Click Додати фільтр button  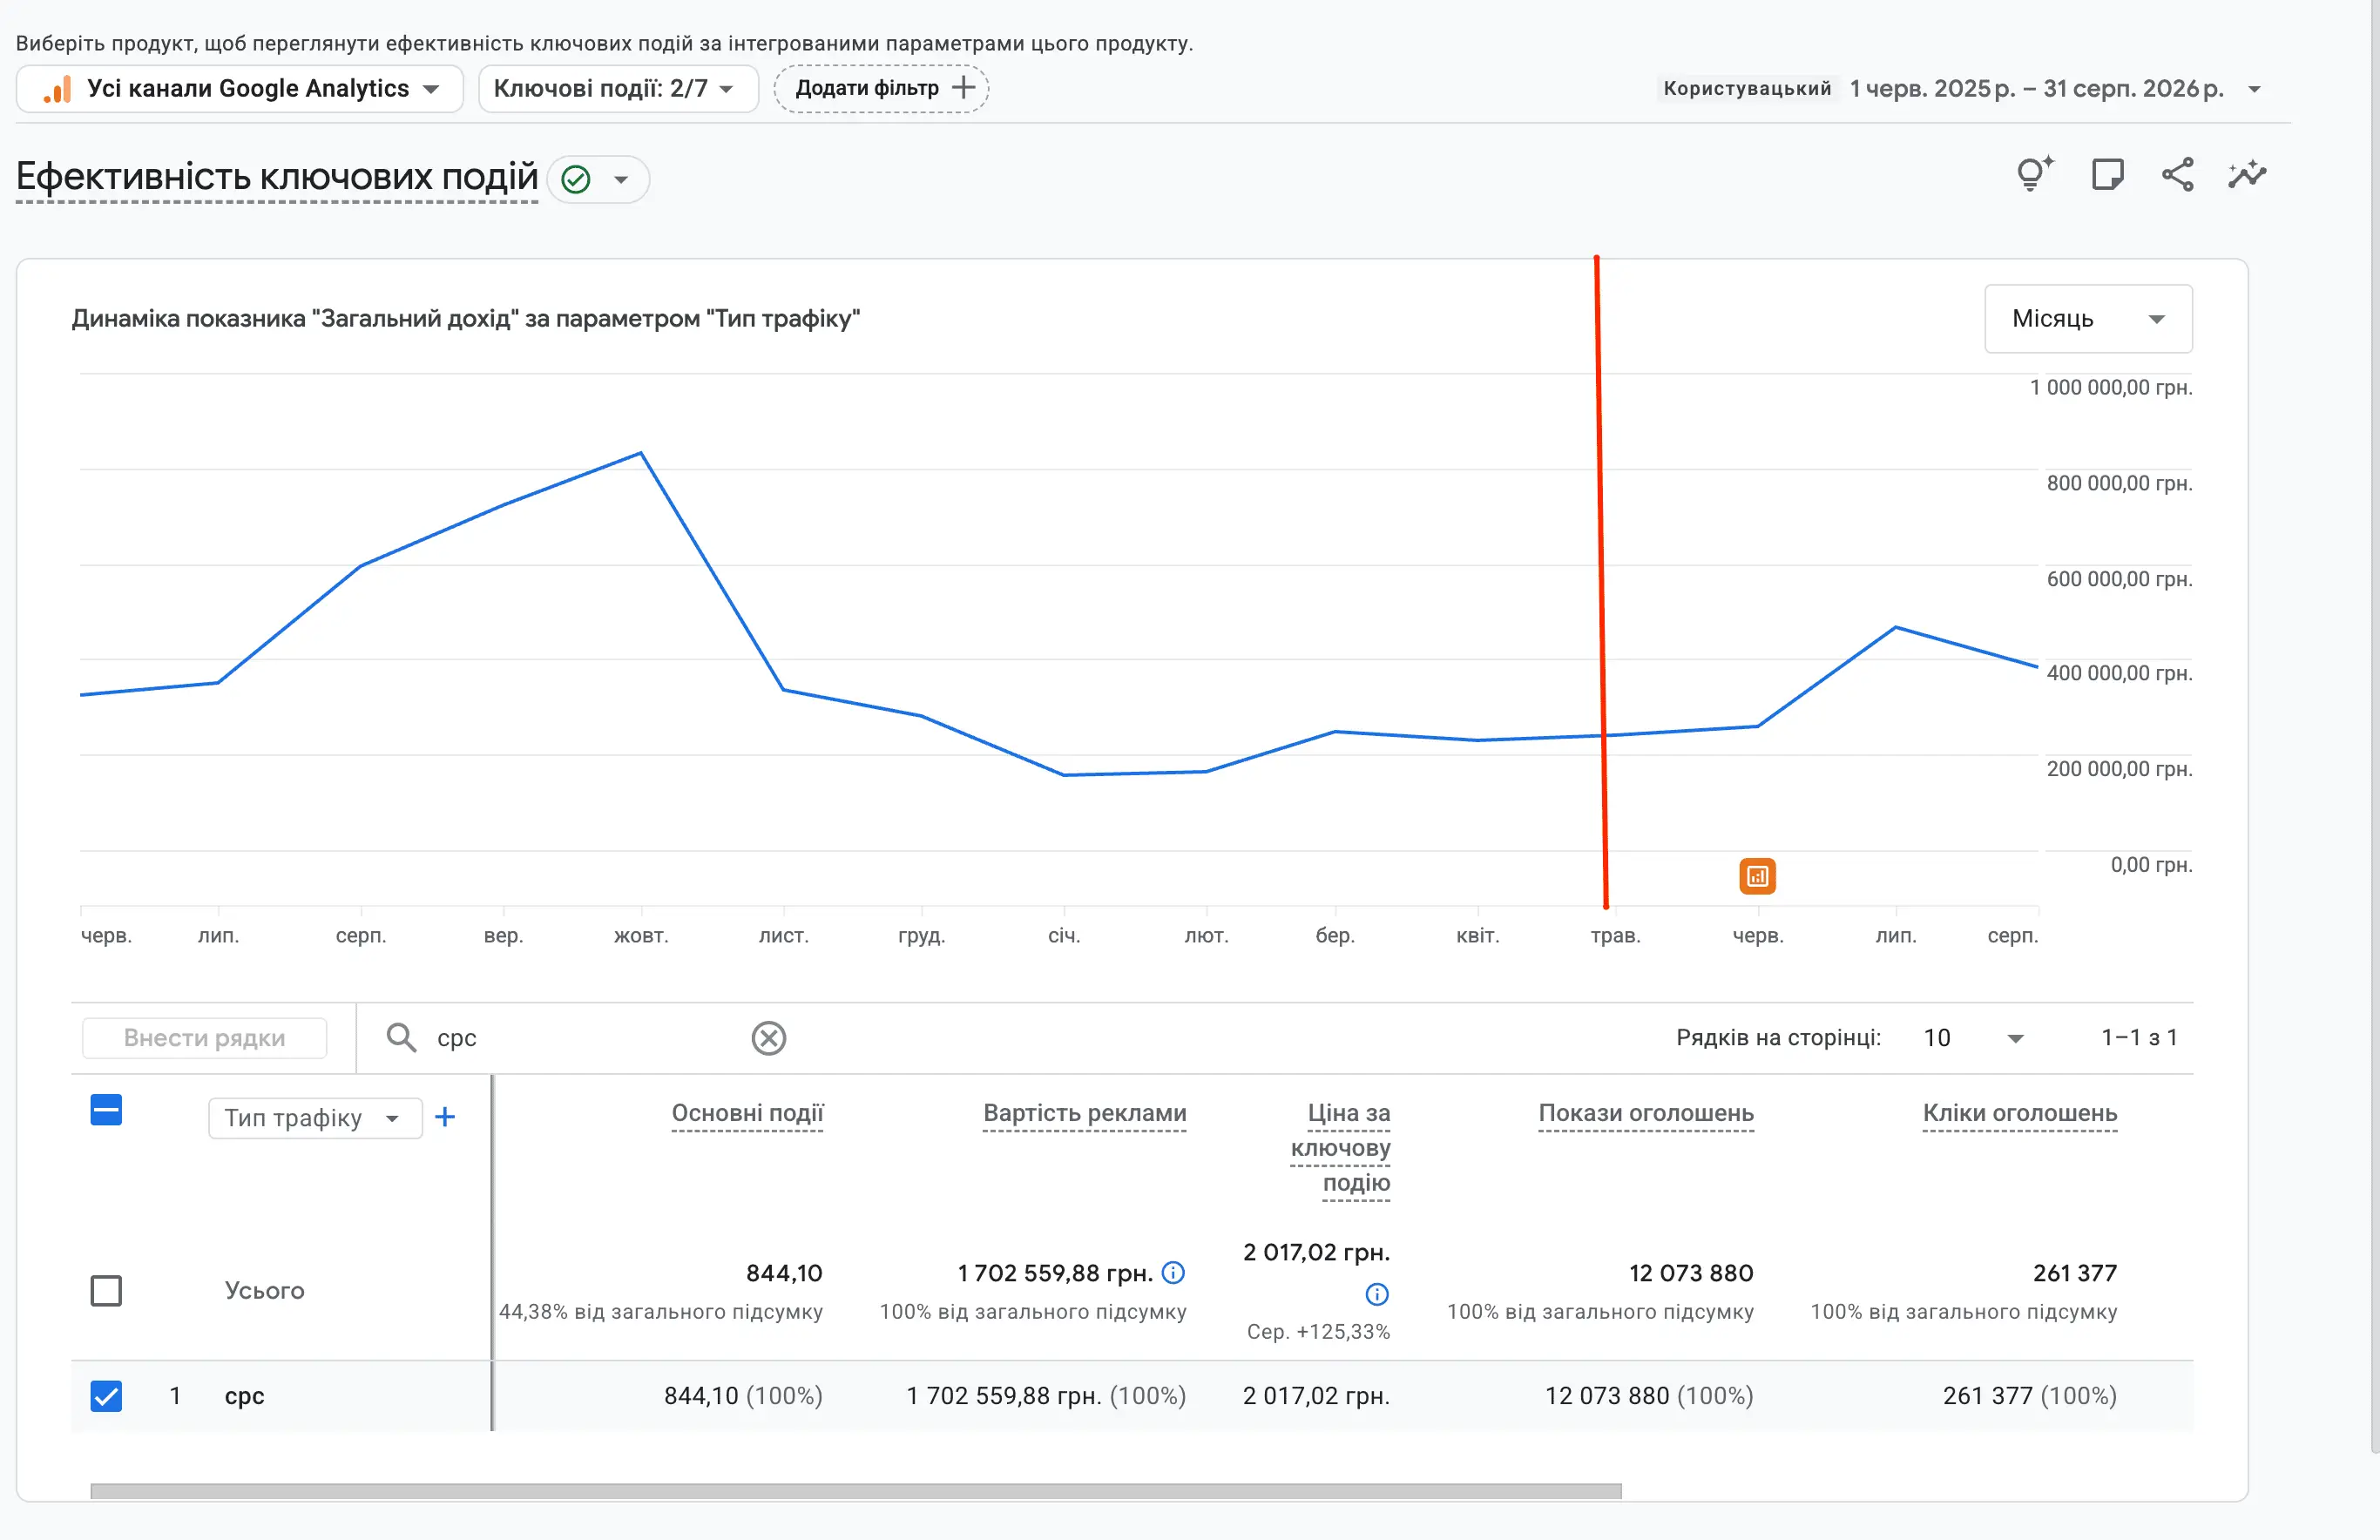pyautogui.click(x=881, y=89)
